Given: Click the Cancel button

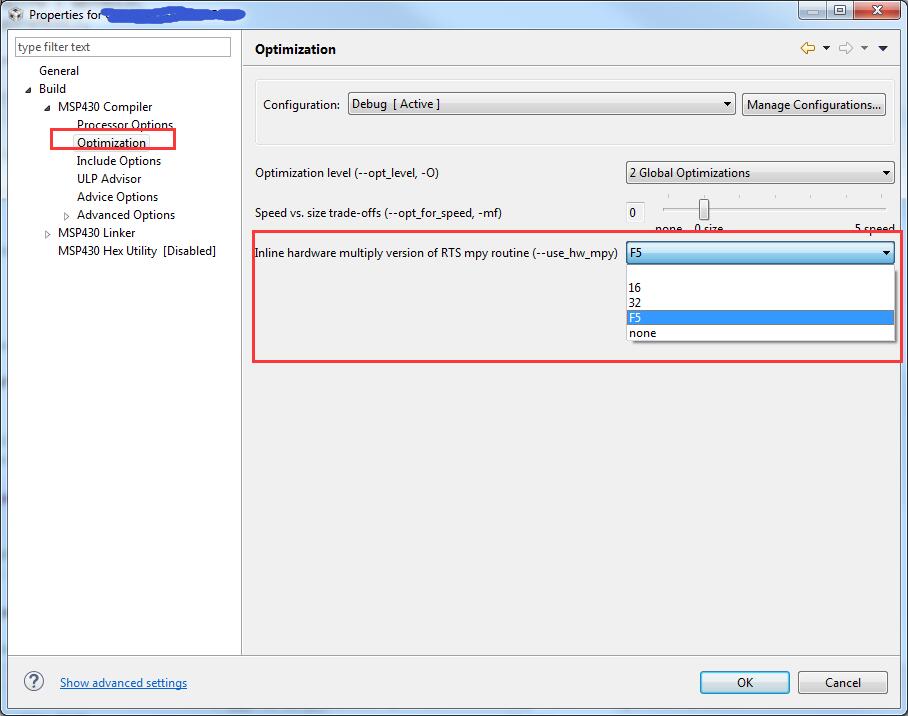Looking at the screenshot, I should (x=843, y=682).
